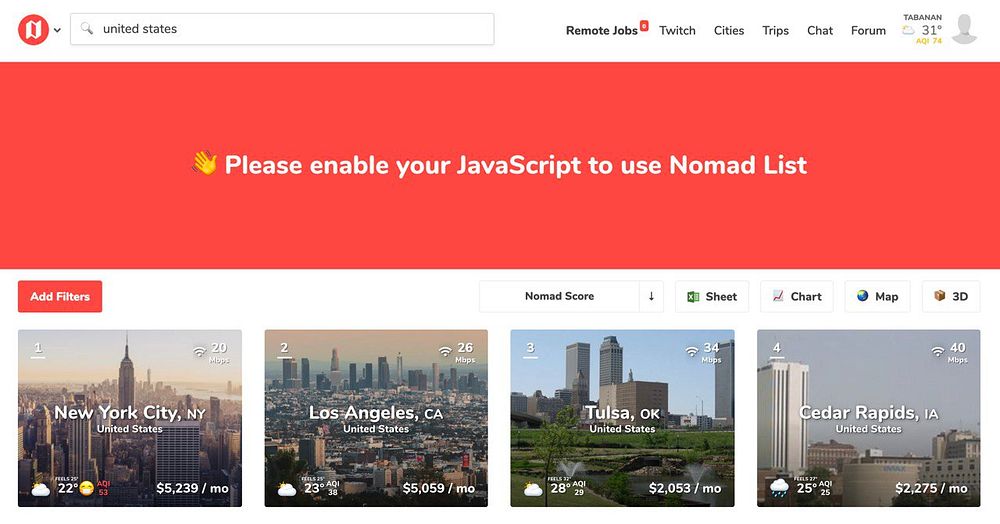Open the New York City card
This screenshot has height=524, width=1000.
pos(130,418)
